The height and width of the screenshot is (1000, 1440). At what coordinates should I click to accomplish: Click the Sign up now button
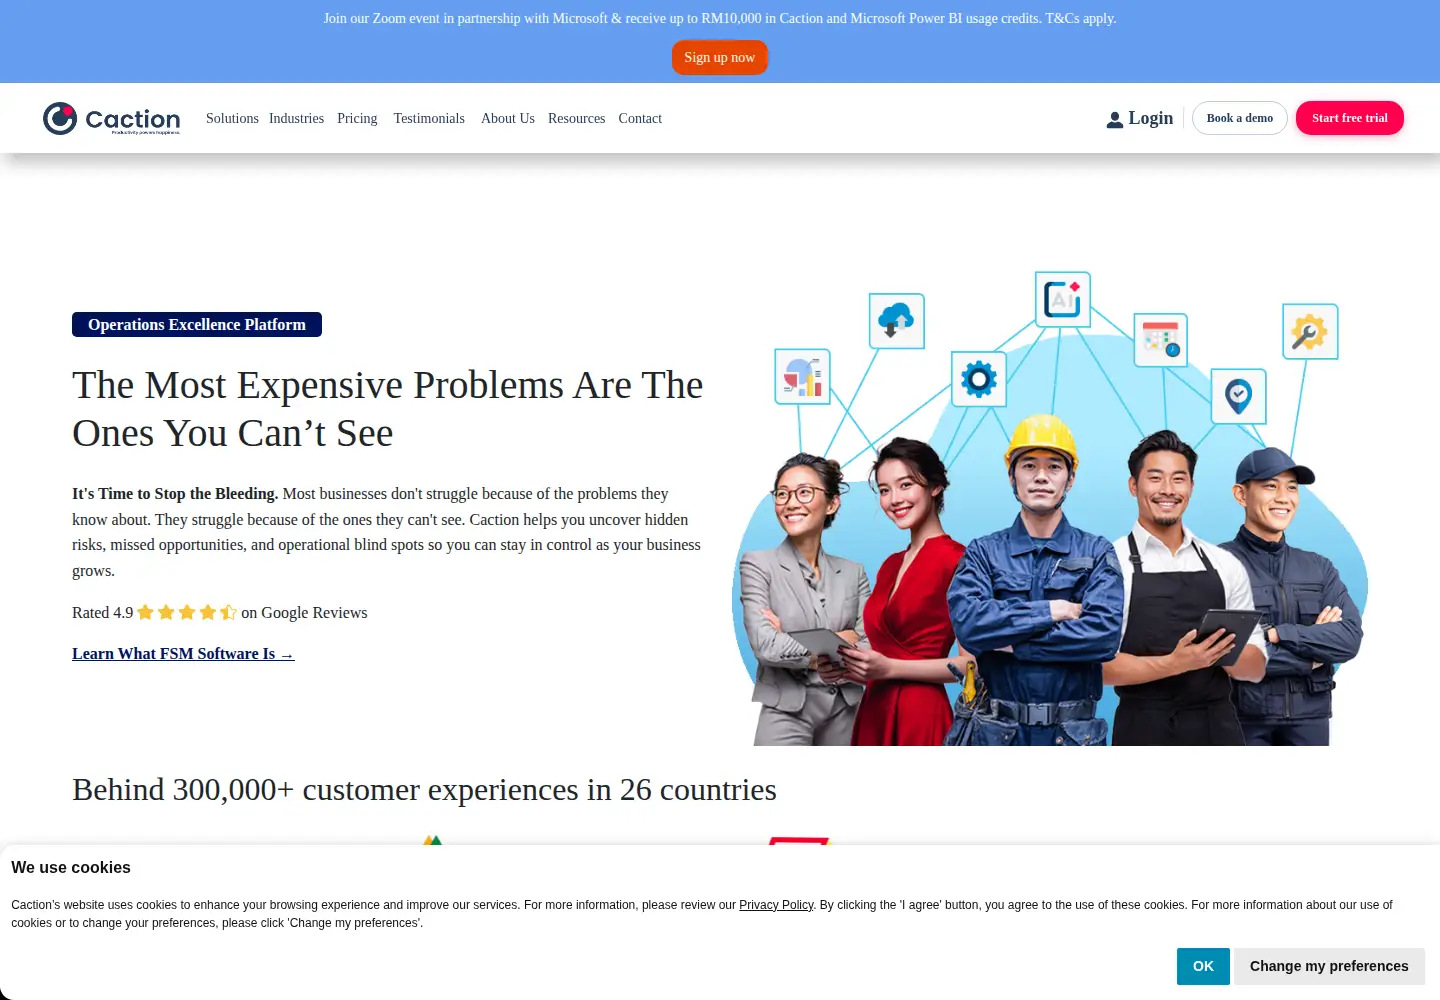click(720, 57)
